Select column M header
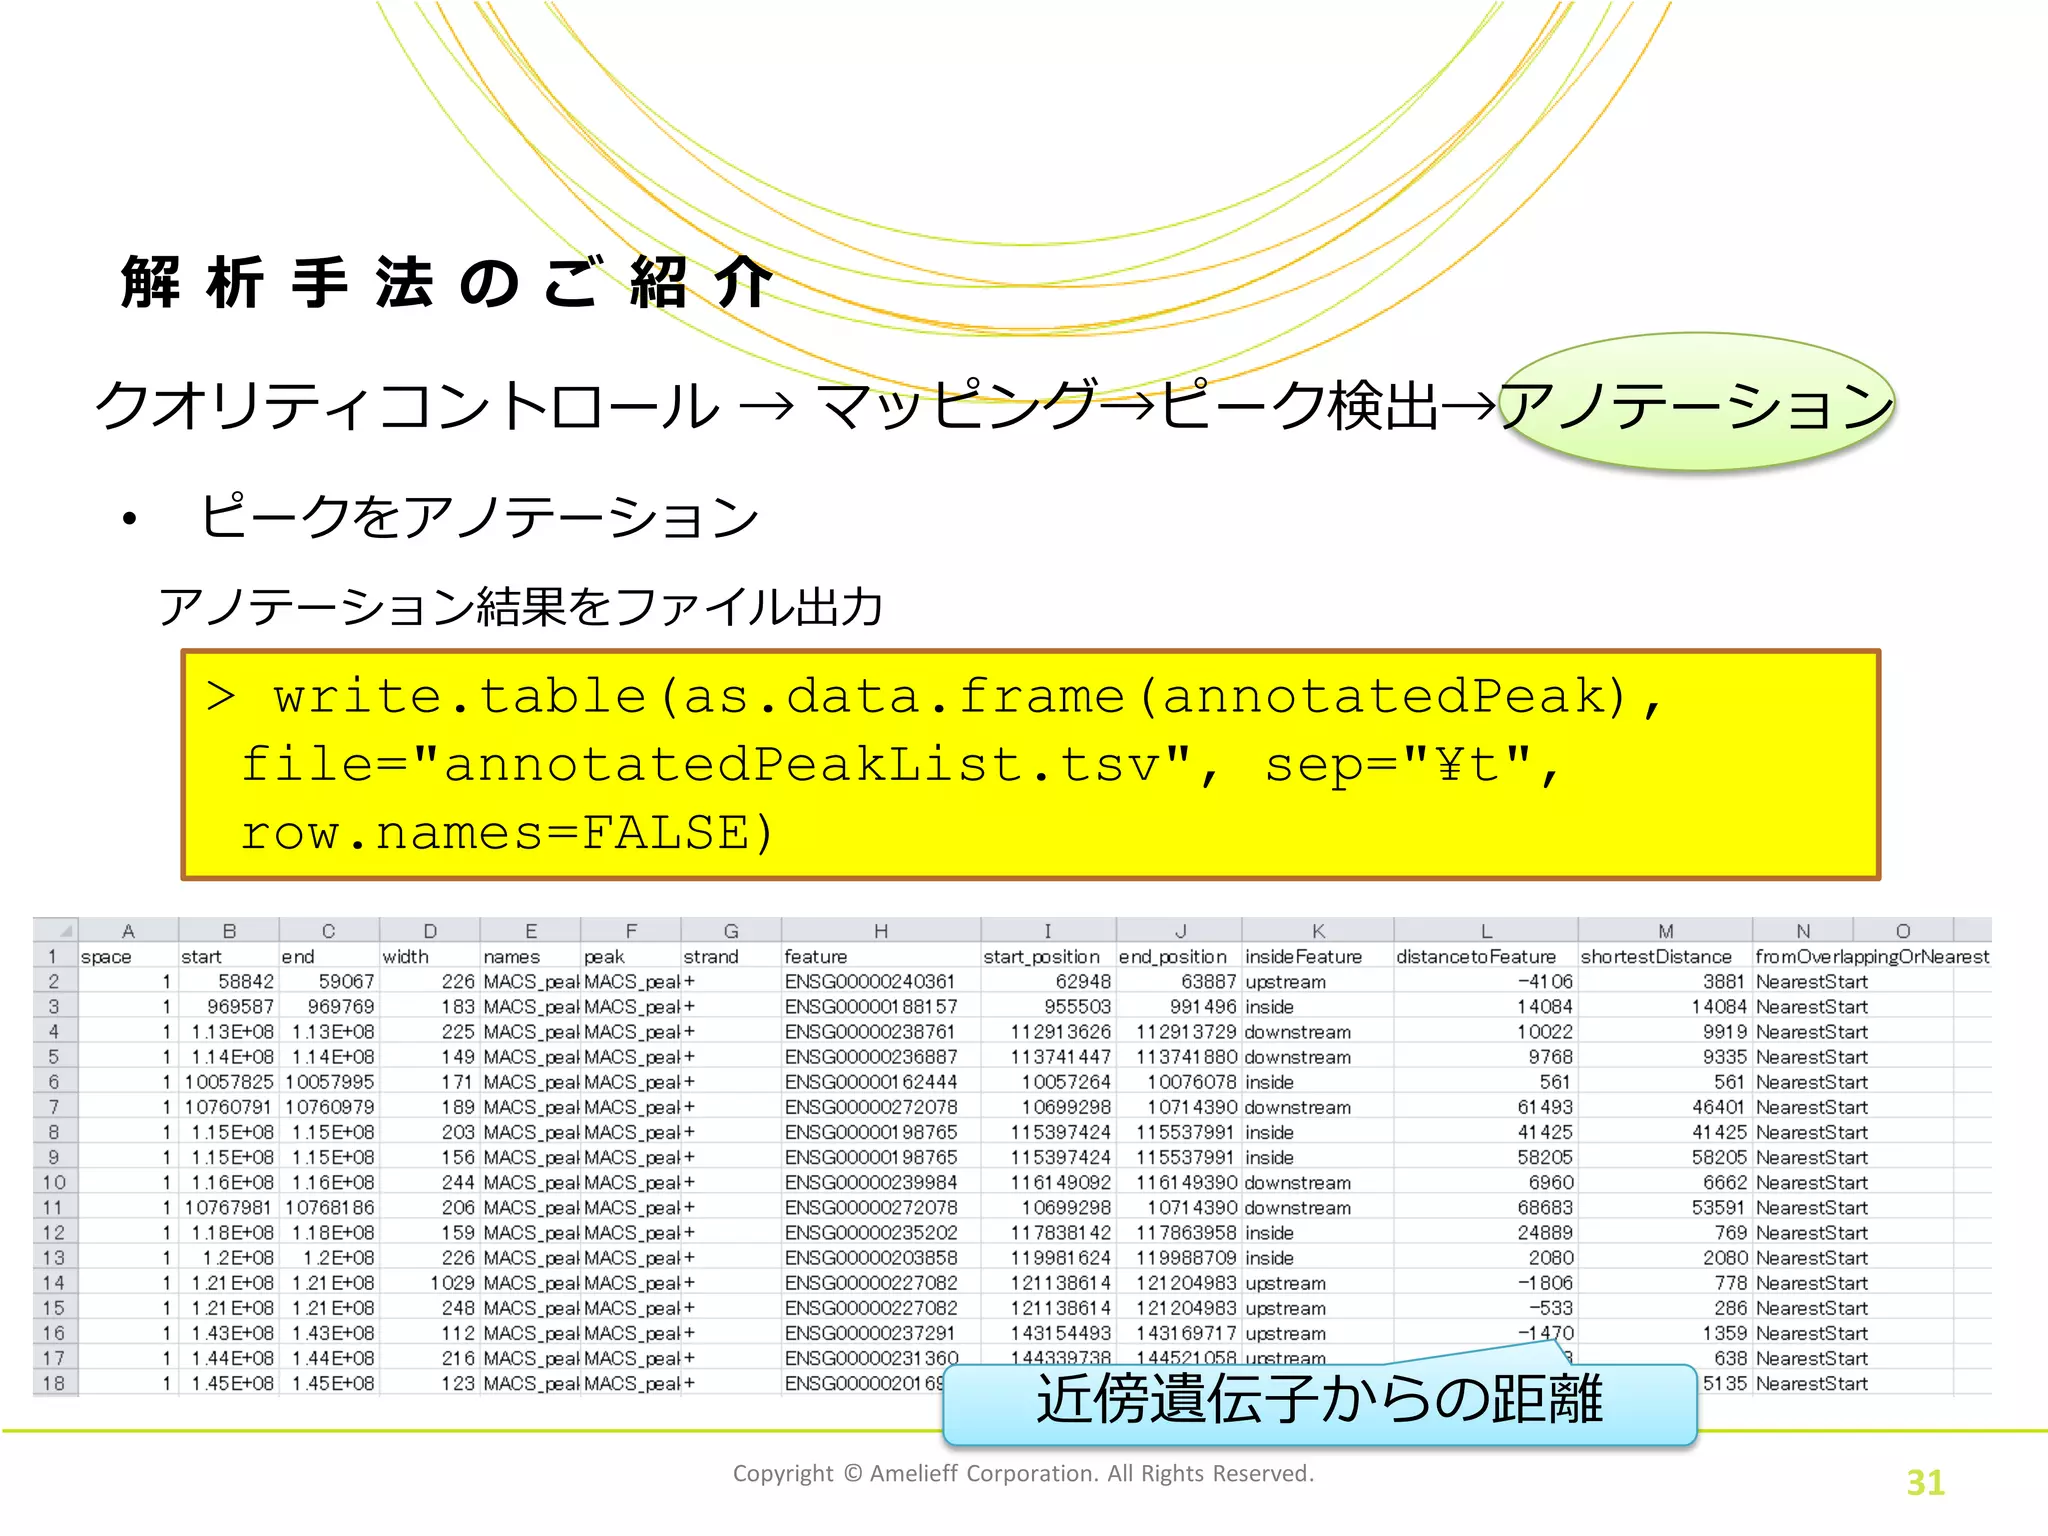The height and width of the screenshot is (1536, 2048). [1665, 930]
